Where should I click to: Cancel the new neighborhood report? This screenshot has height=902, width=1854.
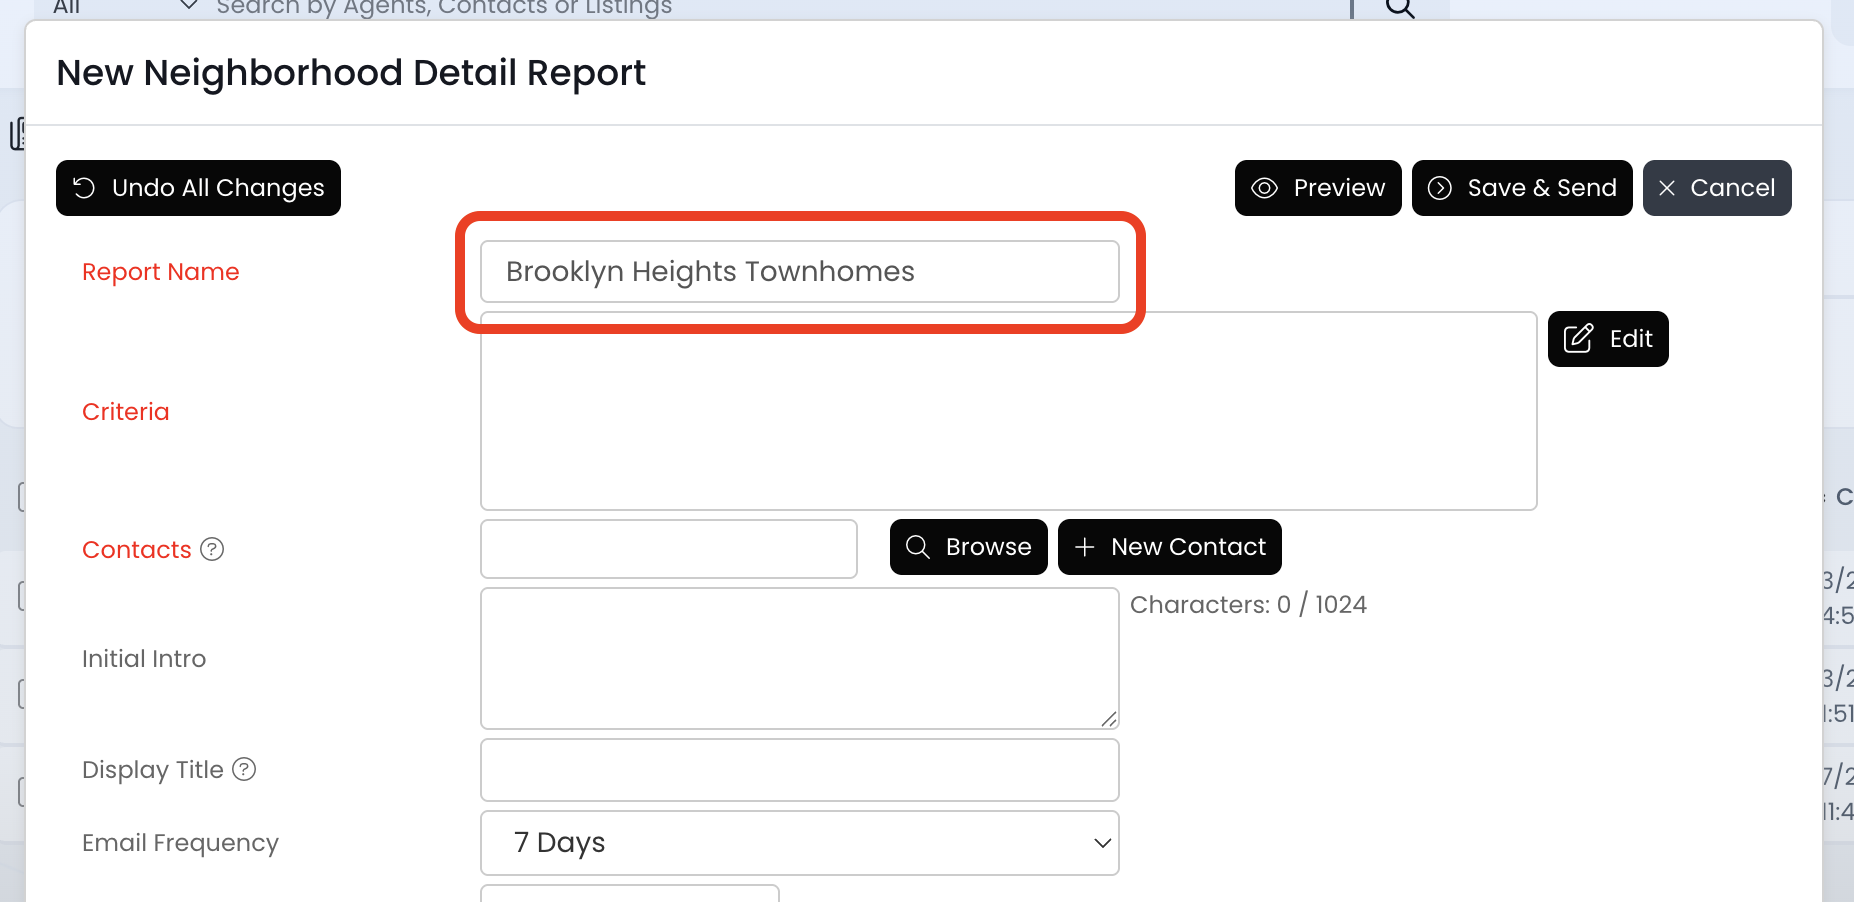click(1716, 188)
